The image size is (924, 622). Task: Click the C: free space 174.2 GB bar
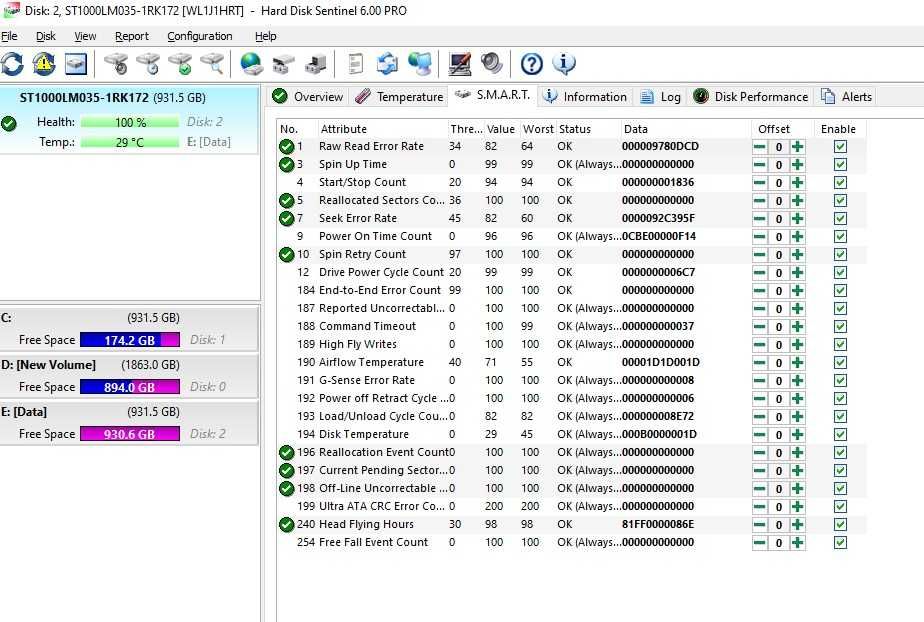(130, 340)
